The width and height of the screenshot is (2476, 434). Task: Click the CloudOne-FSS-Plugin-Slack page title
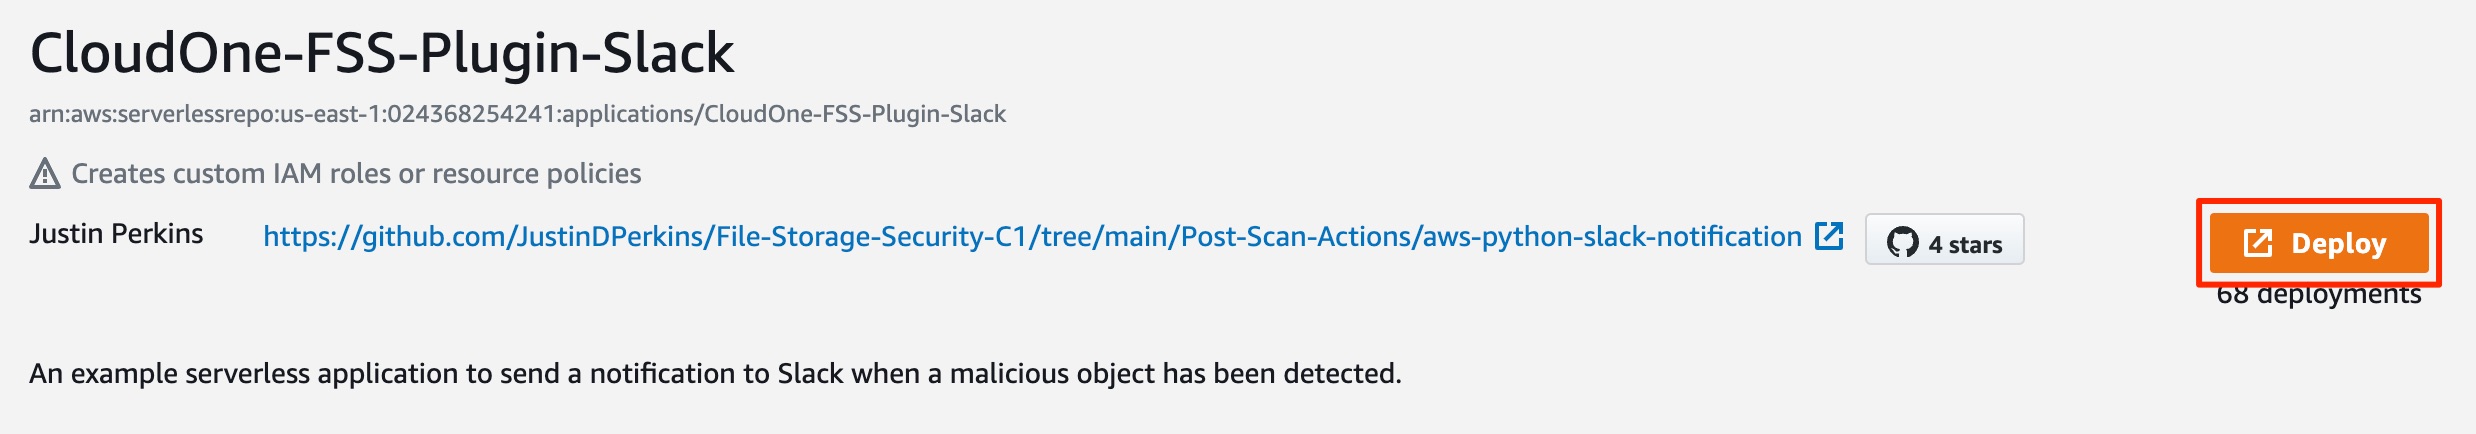click(382, 53)
